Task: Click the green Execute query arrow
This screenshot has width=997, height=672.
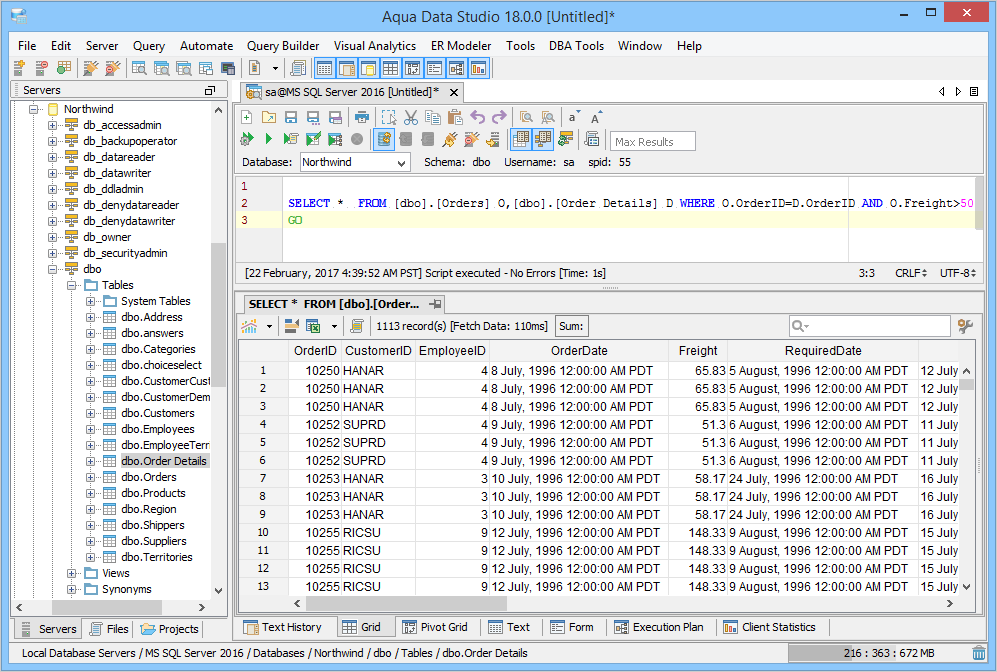Action: 269,139
